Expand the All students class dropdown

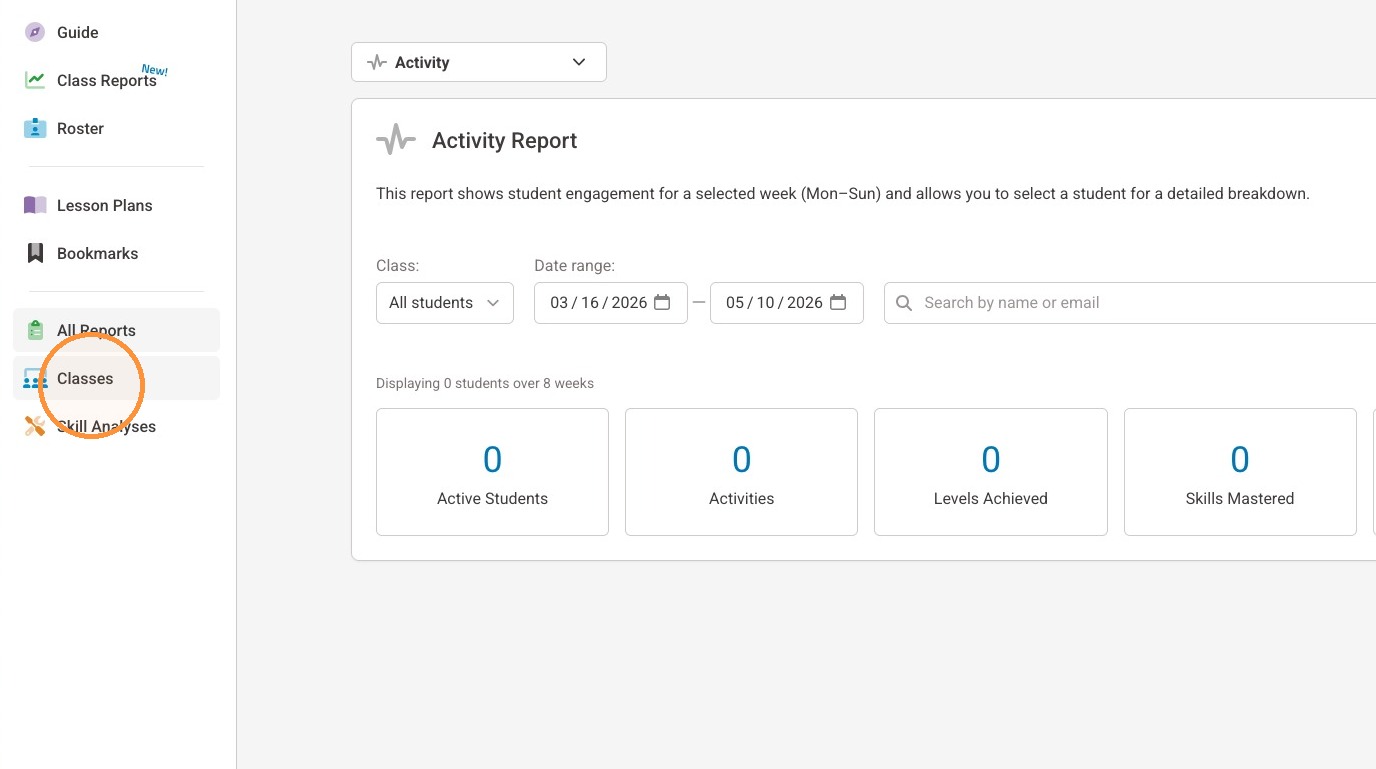(445, 303)
